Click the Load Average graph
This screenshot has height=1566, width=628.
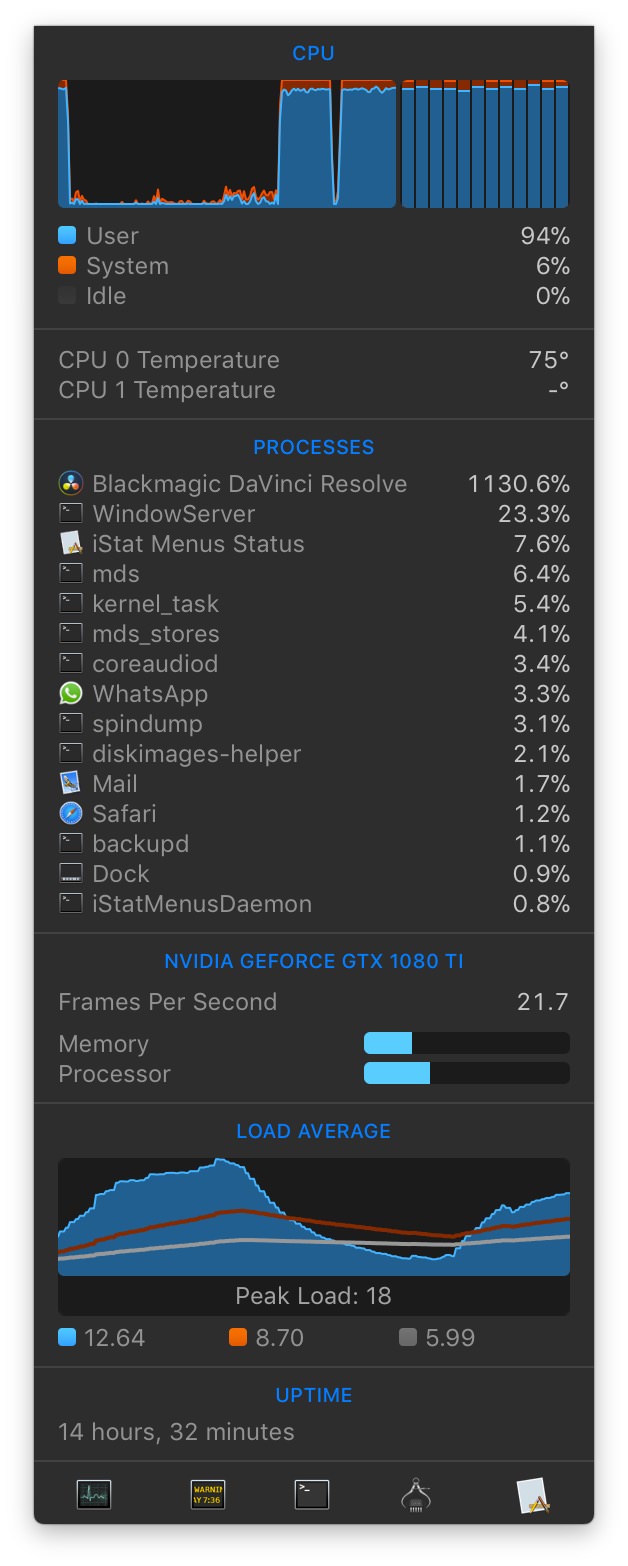point(313,1218)
